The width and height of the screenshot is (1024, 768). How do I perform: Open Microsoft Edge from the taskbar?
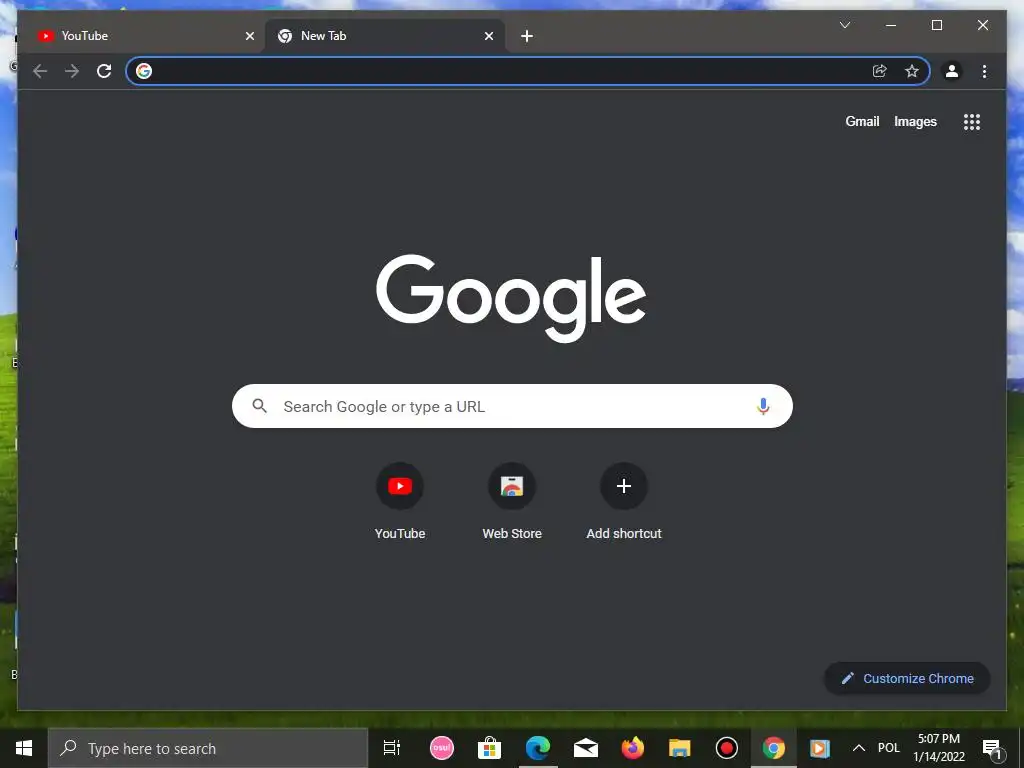pos(538,748)
